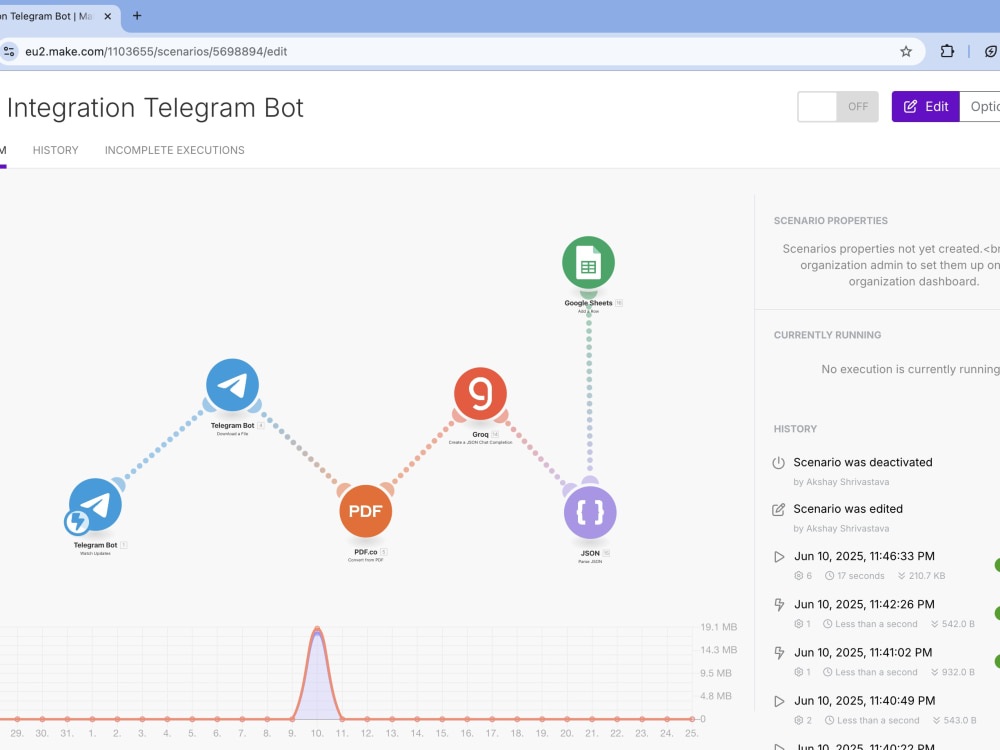Open the Jun 10, 2025, 11:40:49 PM execution
The image size is (1000, 750).
point(864,701)
